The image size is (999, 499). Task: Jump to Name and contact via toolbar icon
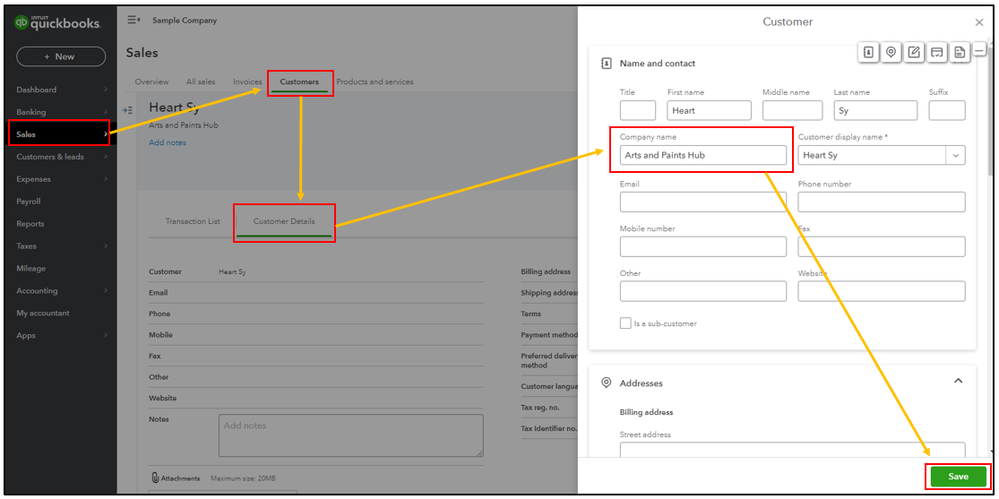(868, 53)
